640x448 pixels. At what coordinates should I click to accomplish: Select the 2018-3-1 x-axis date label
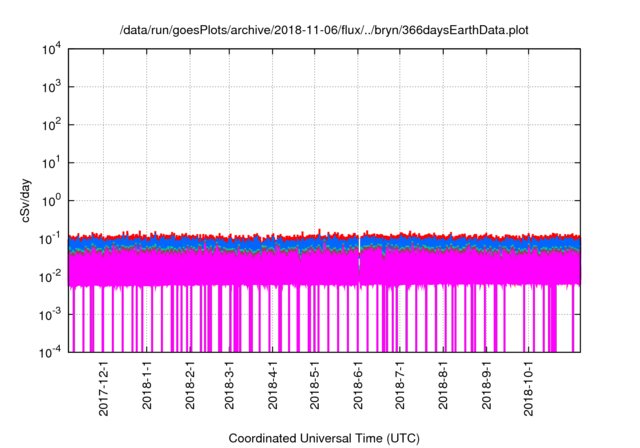[x=229, y=385]
